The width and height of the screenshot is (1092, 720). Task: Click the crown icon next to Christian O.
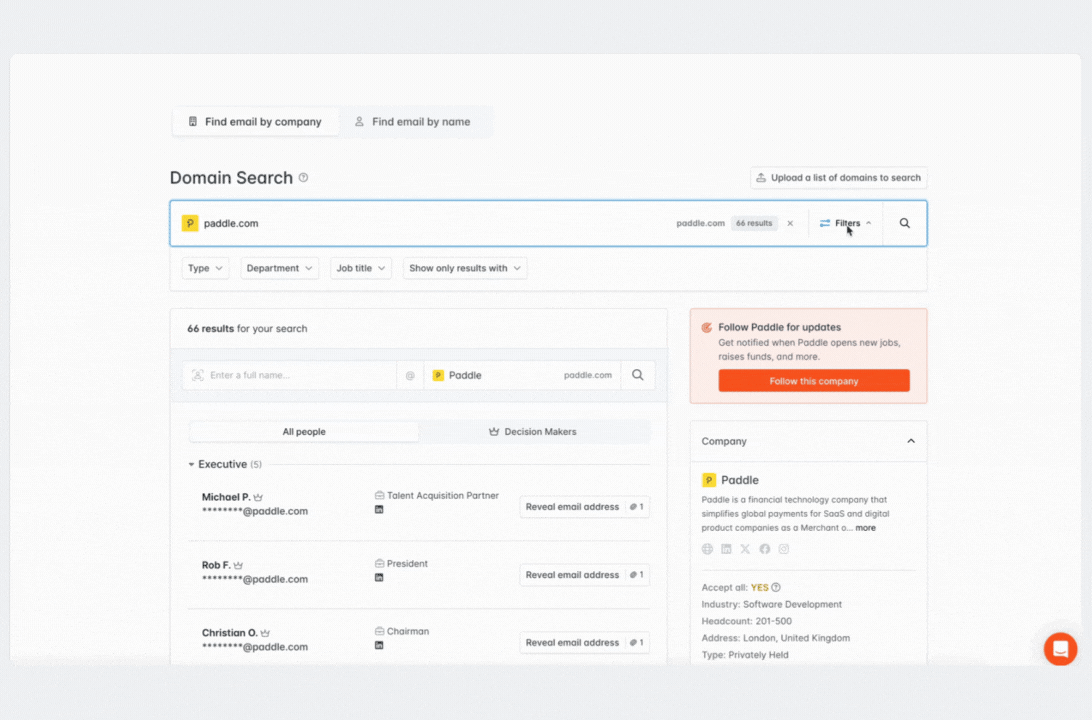tap(265, 633)
